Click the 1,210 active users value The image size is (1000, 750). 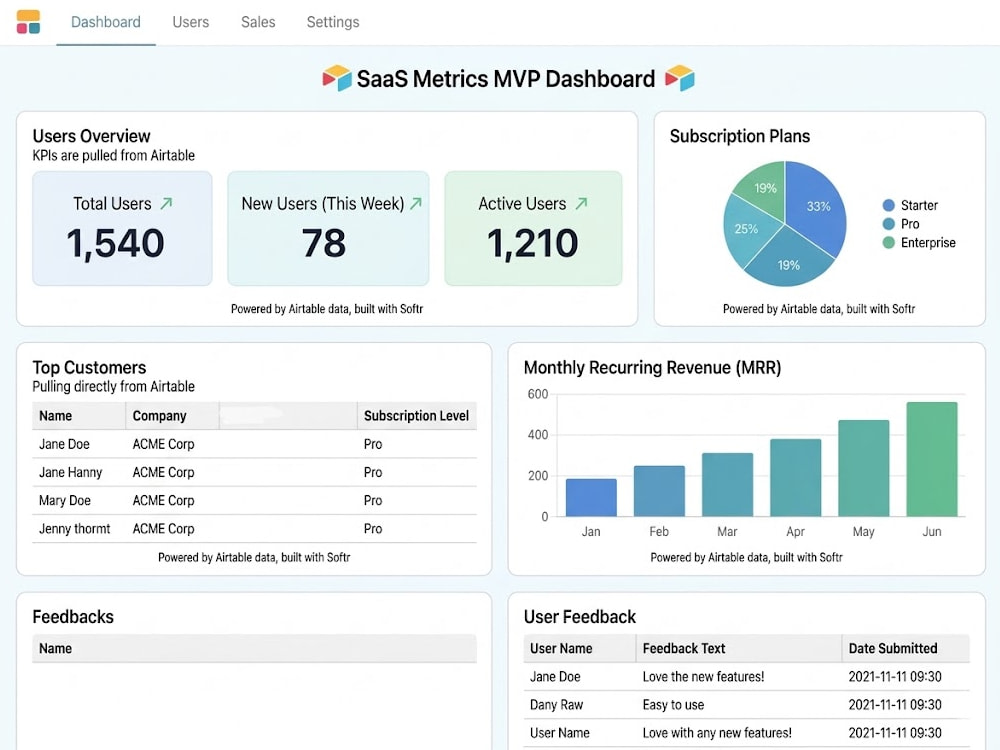533,244
